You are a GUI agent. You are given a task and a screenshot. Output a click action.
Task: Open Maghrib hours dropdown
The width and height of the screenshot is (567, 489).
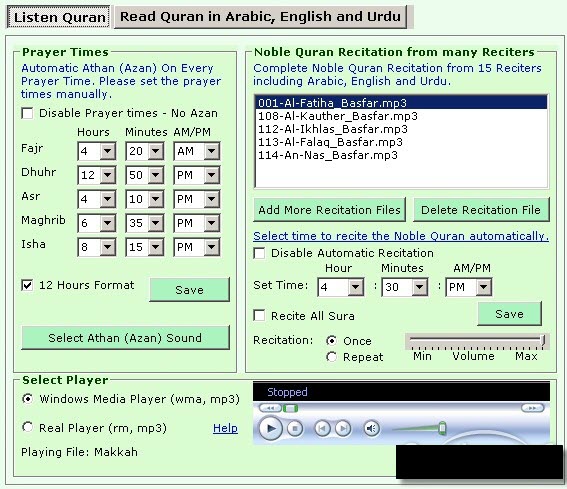click(x=108, y=223)
